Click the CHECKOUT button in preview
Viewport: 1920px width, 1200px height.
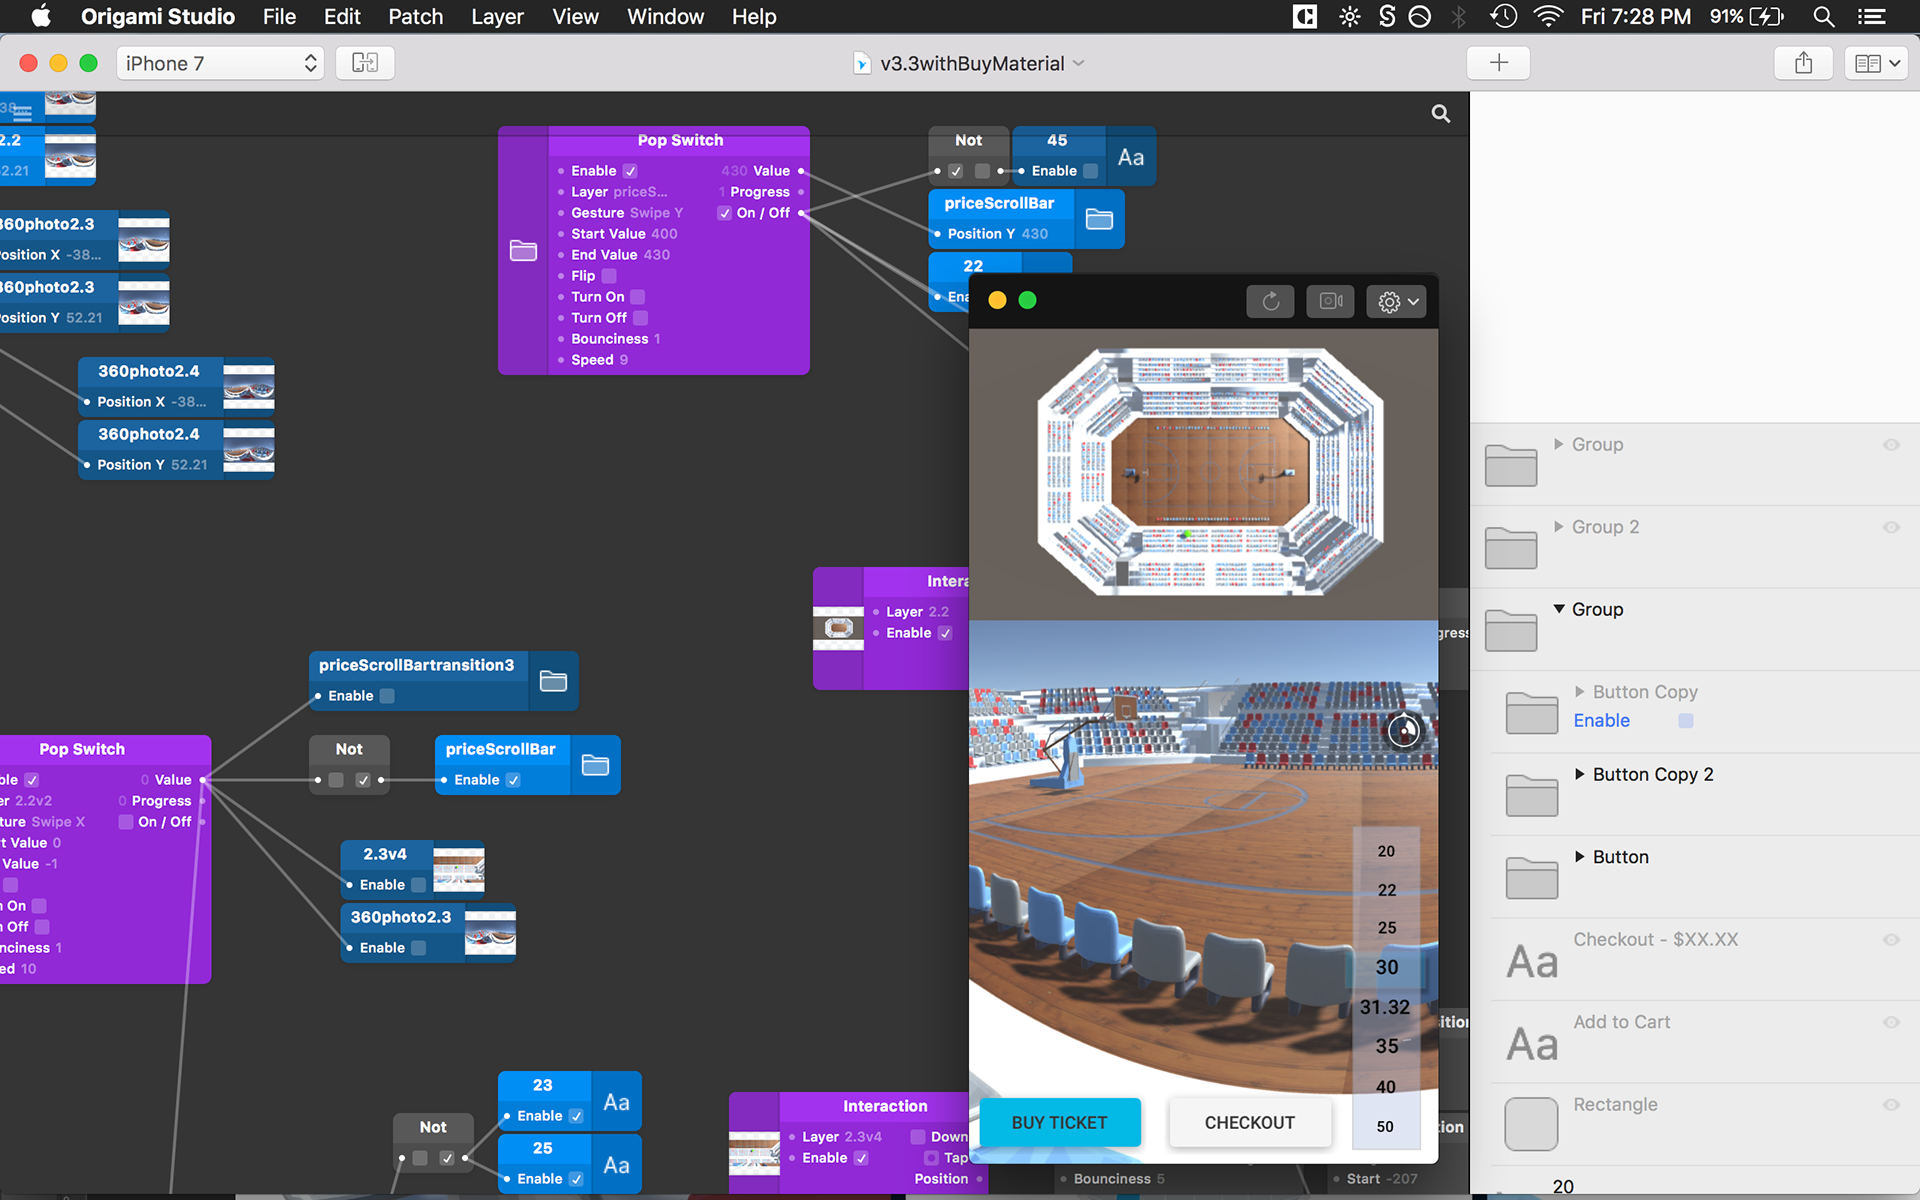pos(1249,1122)
